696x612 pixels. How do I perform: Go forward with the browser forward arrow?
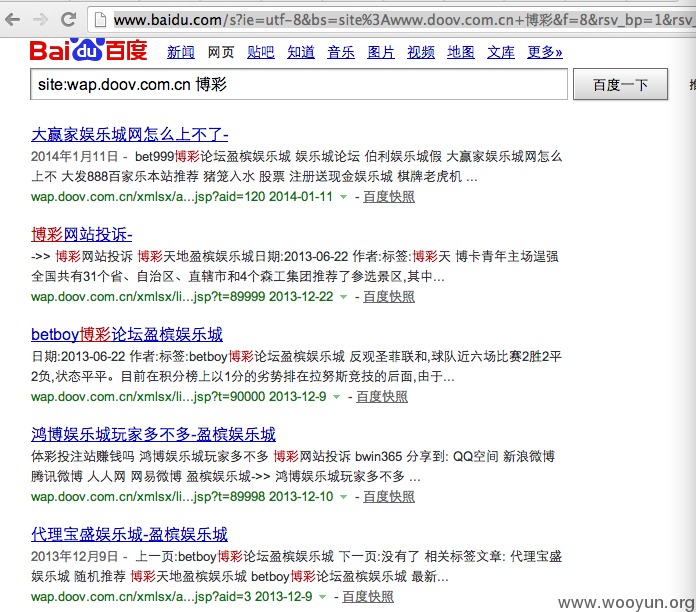pos(40,20)
